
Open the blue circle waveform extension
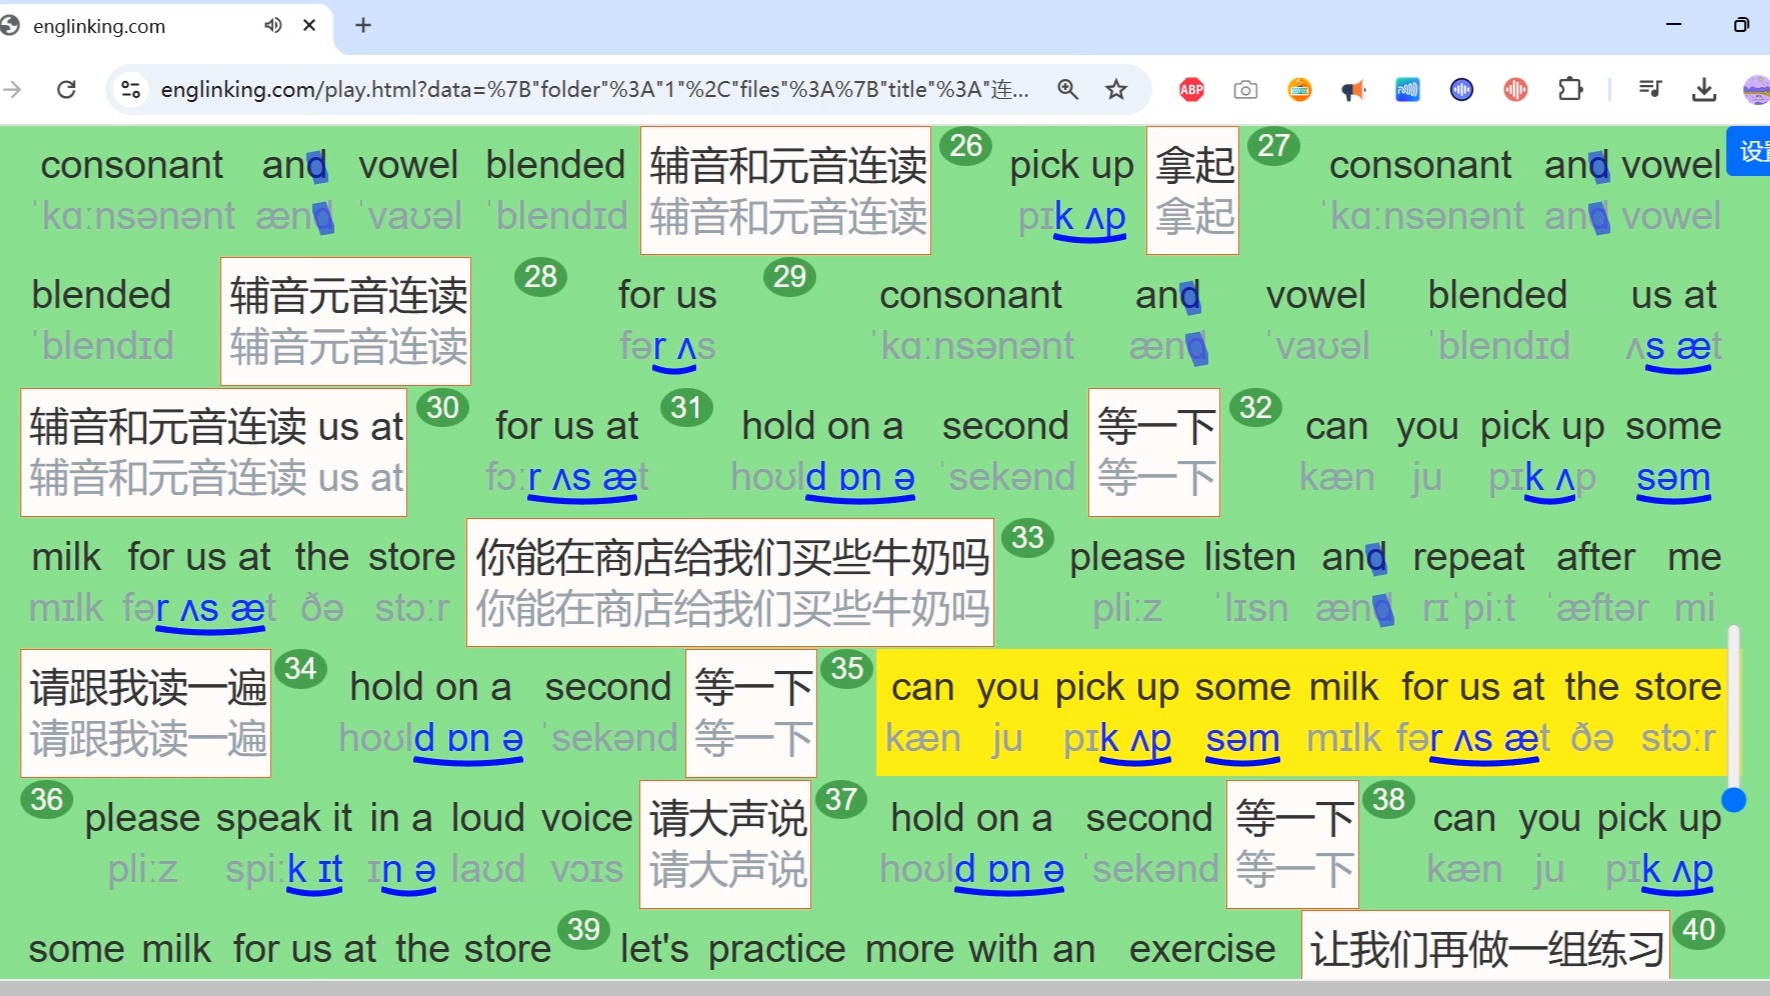click(1461, 89)
